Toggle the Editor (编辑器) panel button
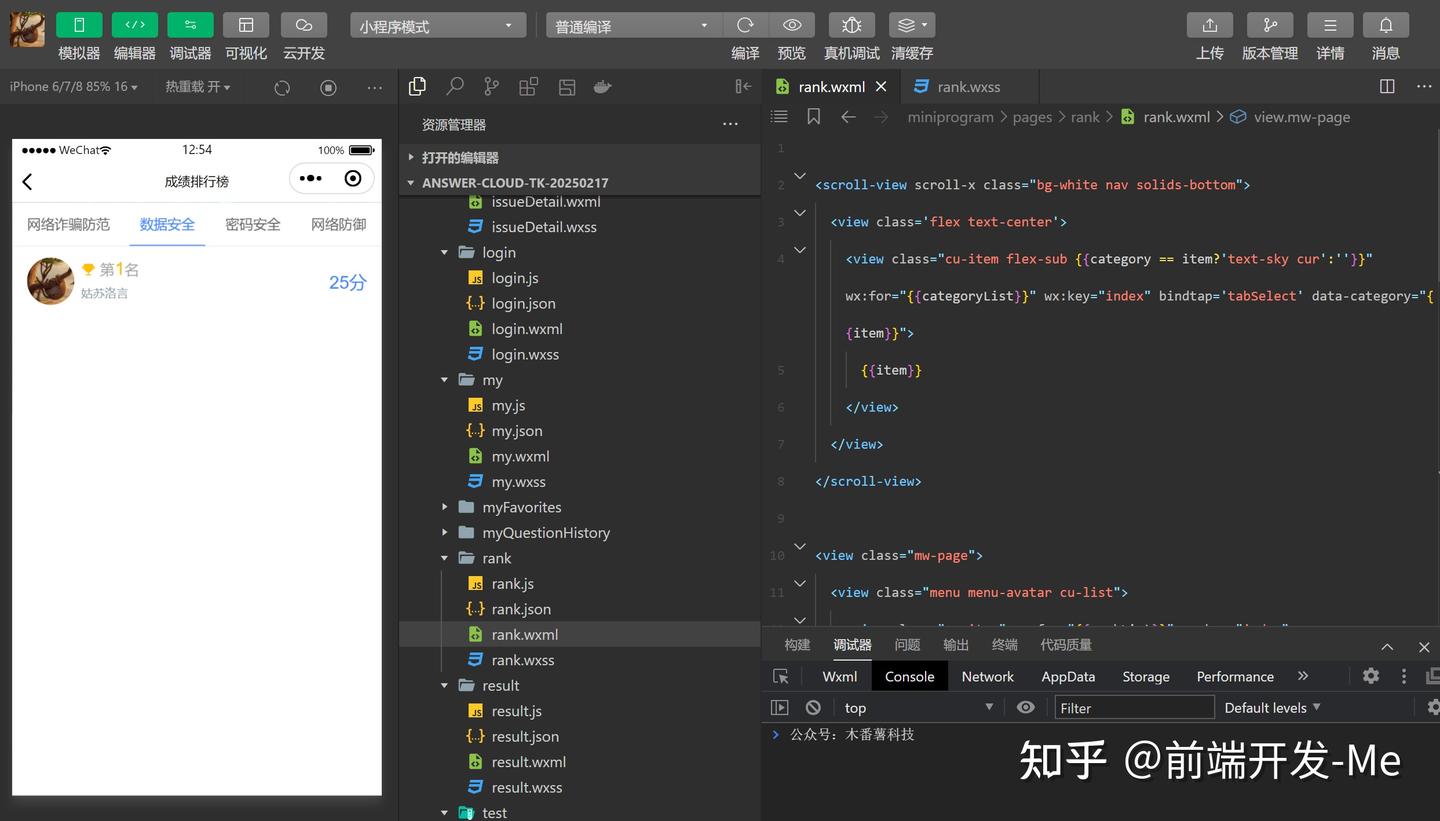The image size is (1440, 821). pos(134,25)
